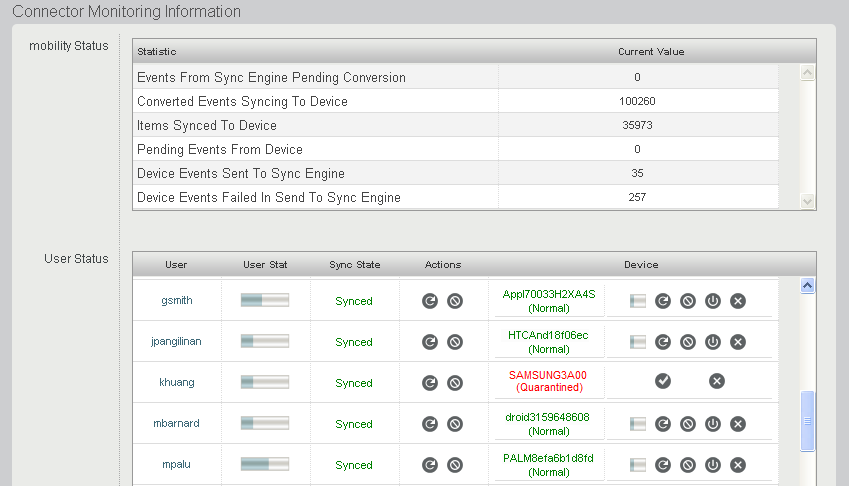Screen dimensions: 849x486
Task: Click the block icon for user jpangilinan
Action: (455, 342)
